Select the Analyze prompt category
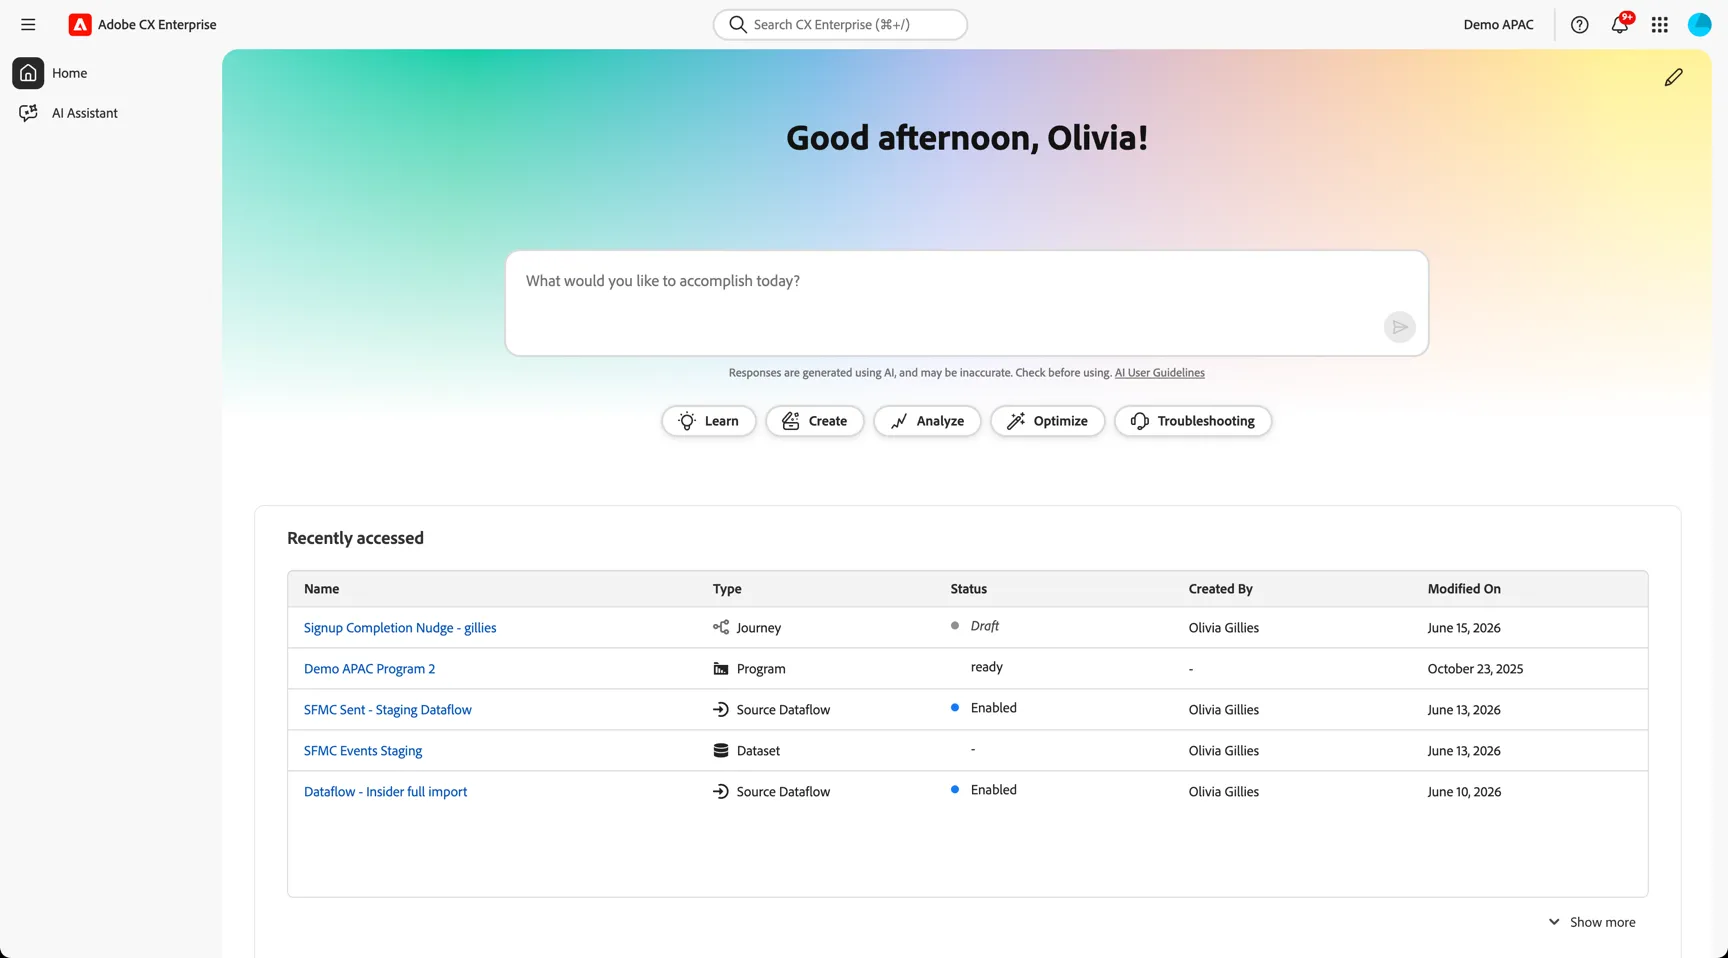Screen dimensions: 1728x958 (x=927, y=421)
